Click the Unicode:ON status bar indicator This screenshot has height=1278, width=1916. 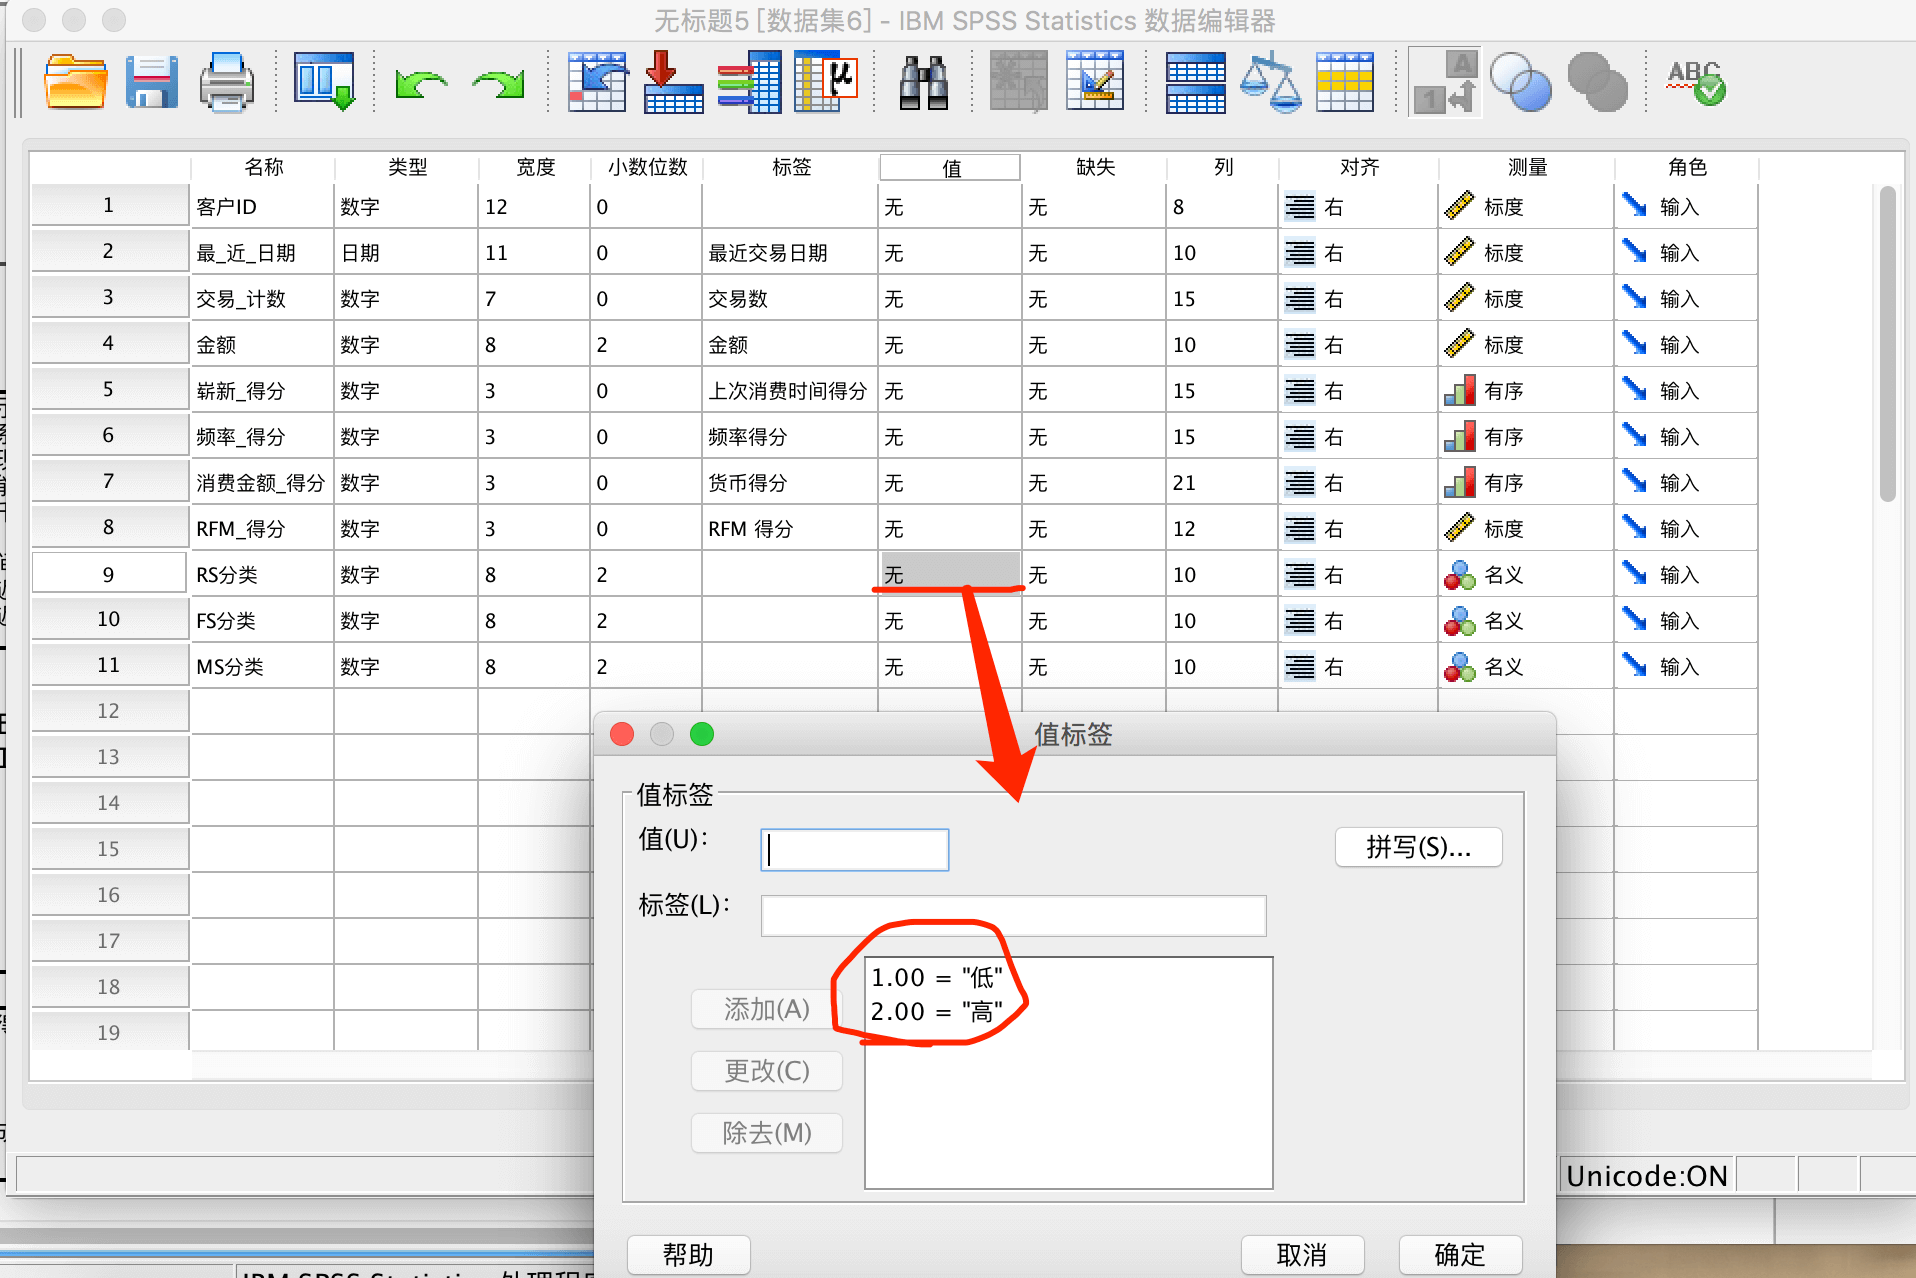tap(1646, 1176)
